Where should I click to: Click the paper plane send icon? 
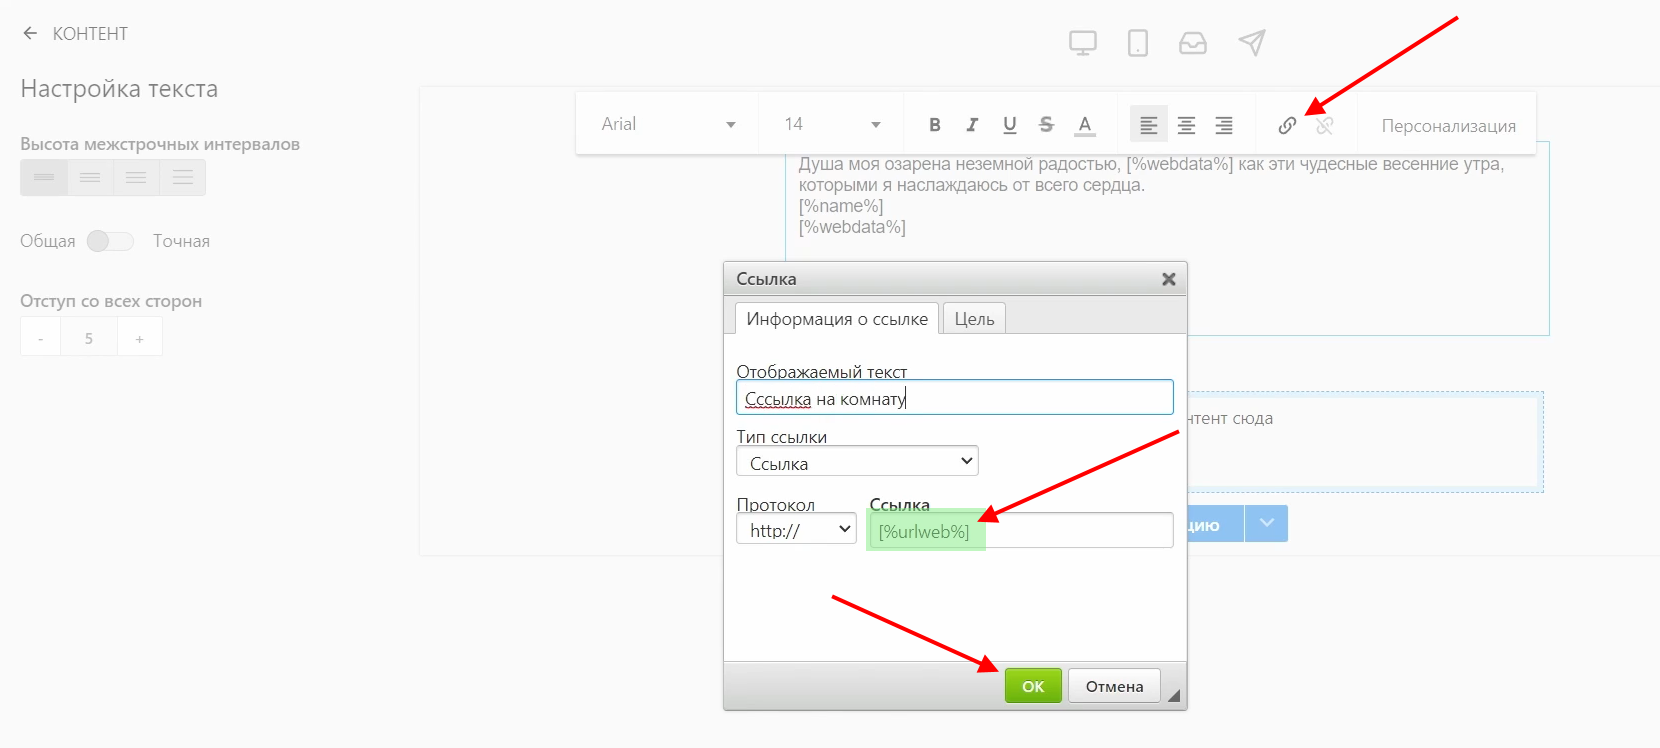[1251, 43]
